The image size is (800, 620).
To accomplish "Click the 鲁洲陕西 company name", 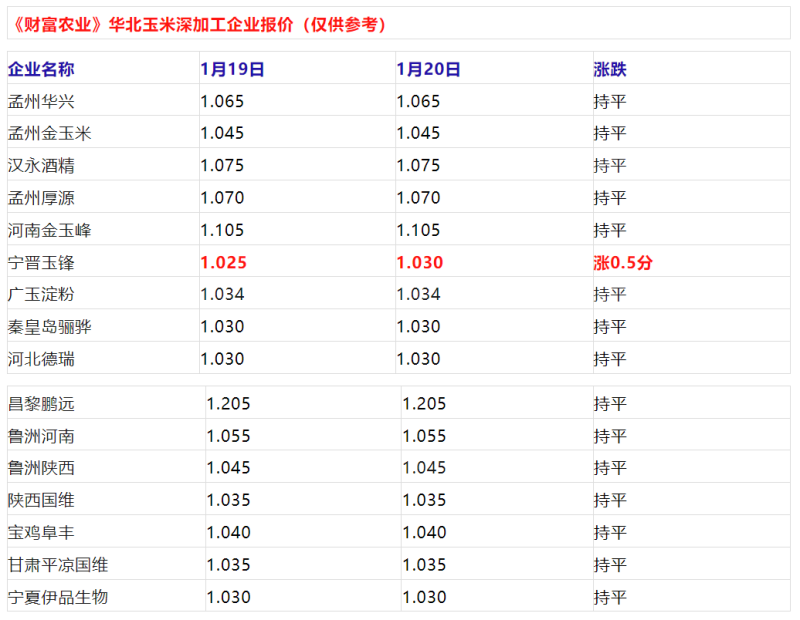I will [x=41, y=468].
